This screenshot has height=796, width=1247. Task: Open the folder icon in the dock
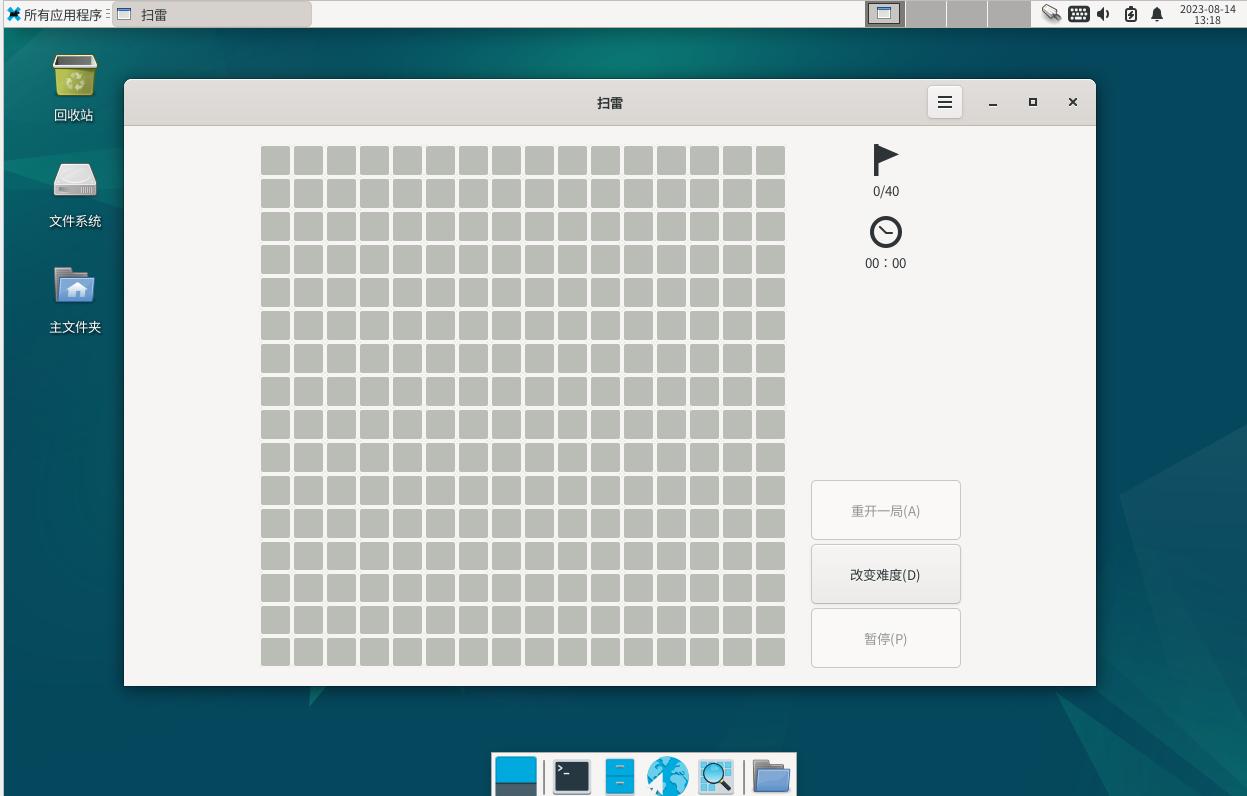pyautogui.click(x=771, y=776)
